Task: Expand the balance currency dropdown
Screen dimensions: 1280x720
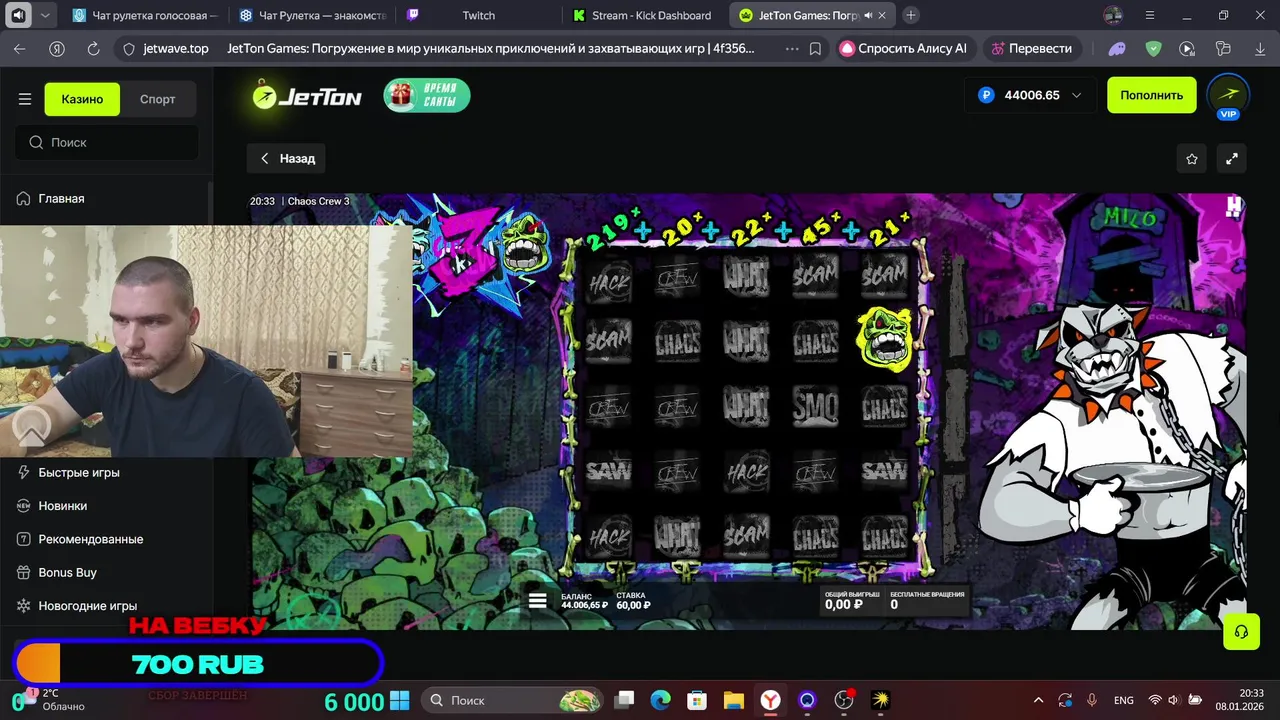Action: [1076, 95]
